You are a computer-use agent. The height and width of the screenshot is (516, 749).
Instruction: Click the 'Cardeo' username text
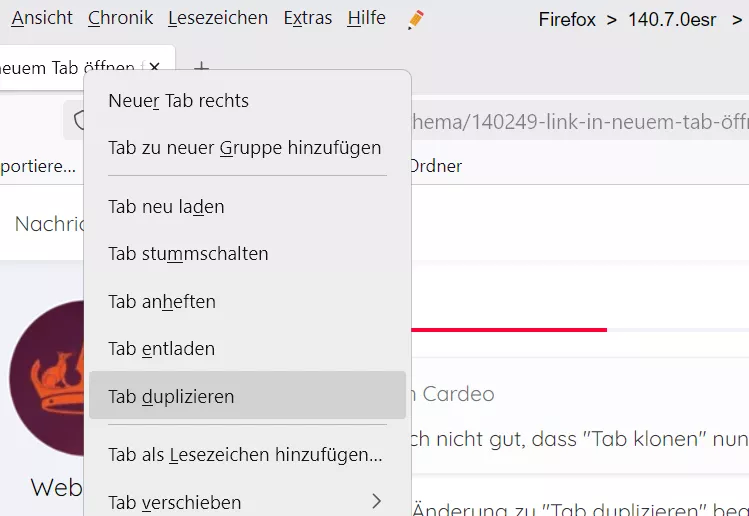(x=458, y=394)
